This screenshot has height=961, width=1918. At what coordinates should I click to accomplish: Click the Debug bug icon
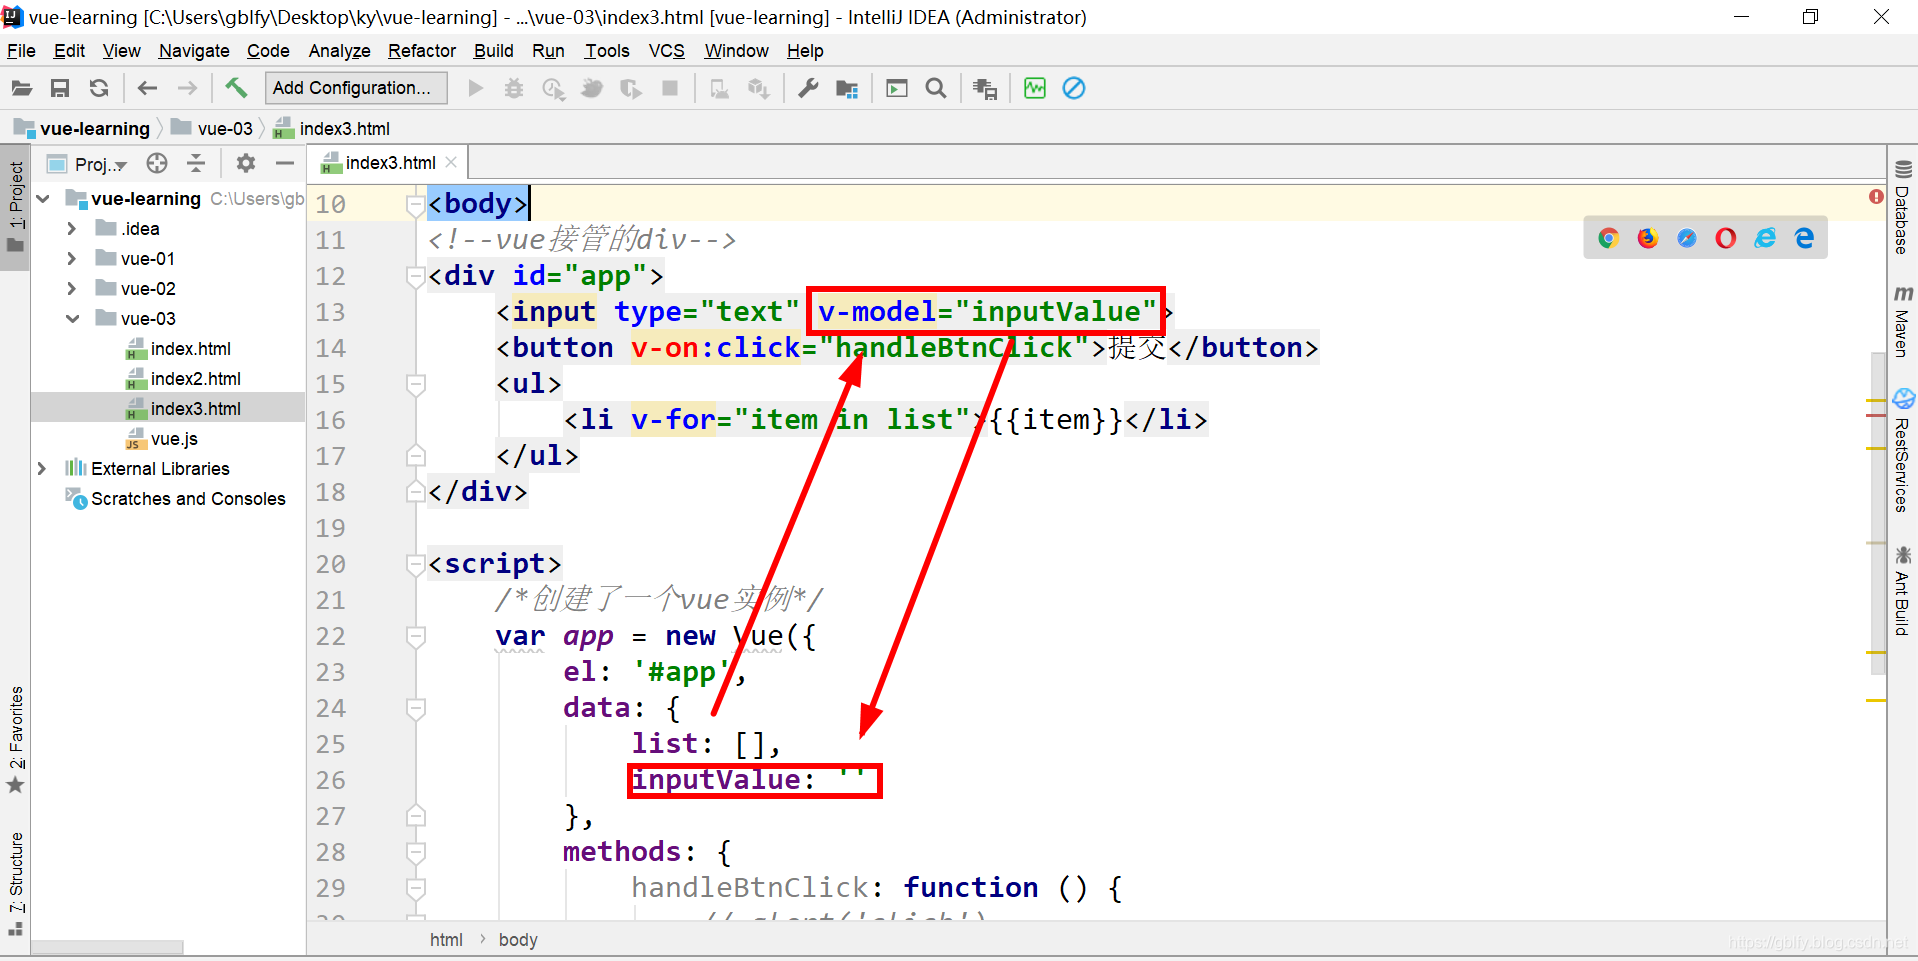coord(514,88)
